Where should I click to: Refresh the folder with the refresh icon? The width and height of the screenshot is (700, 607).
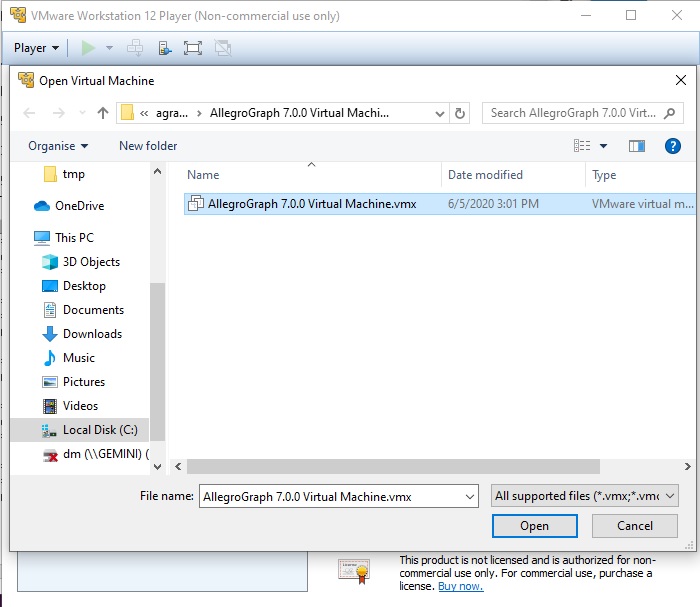coord(459,113)
